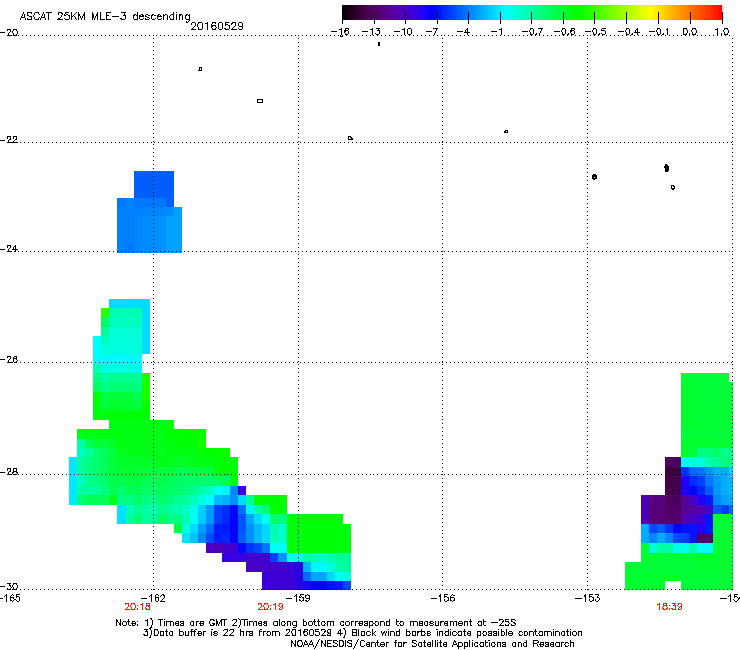Click the -4 colorbar tick label
This screenshot has height=650, width=740.
(463, 32)
